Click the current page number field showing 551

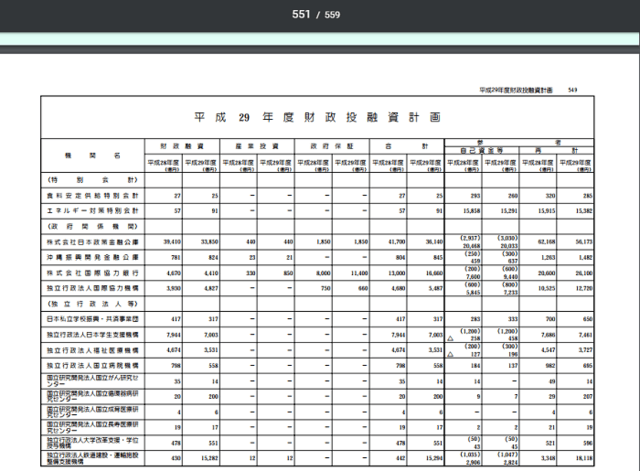point(301,14)
